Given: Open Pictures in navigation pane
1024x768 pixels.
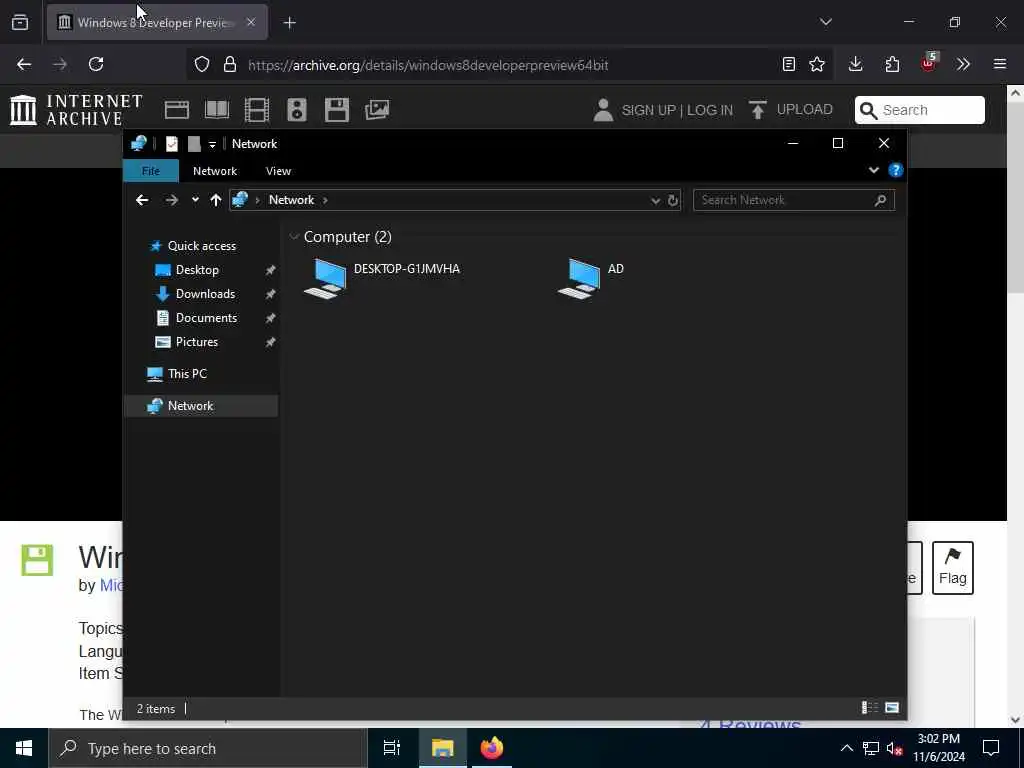Looking at the screenshot, I should (x=197, y=342).
